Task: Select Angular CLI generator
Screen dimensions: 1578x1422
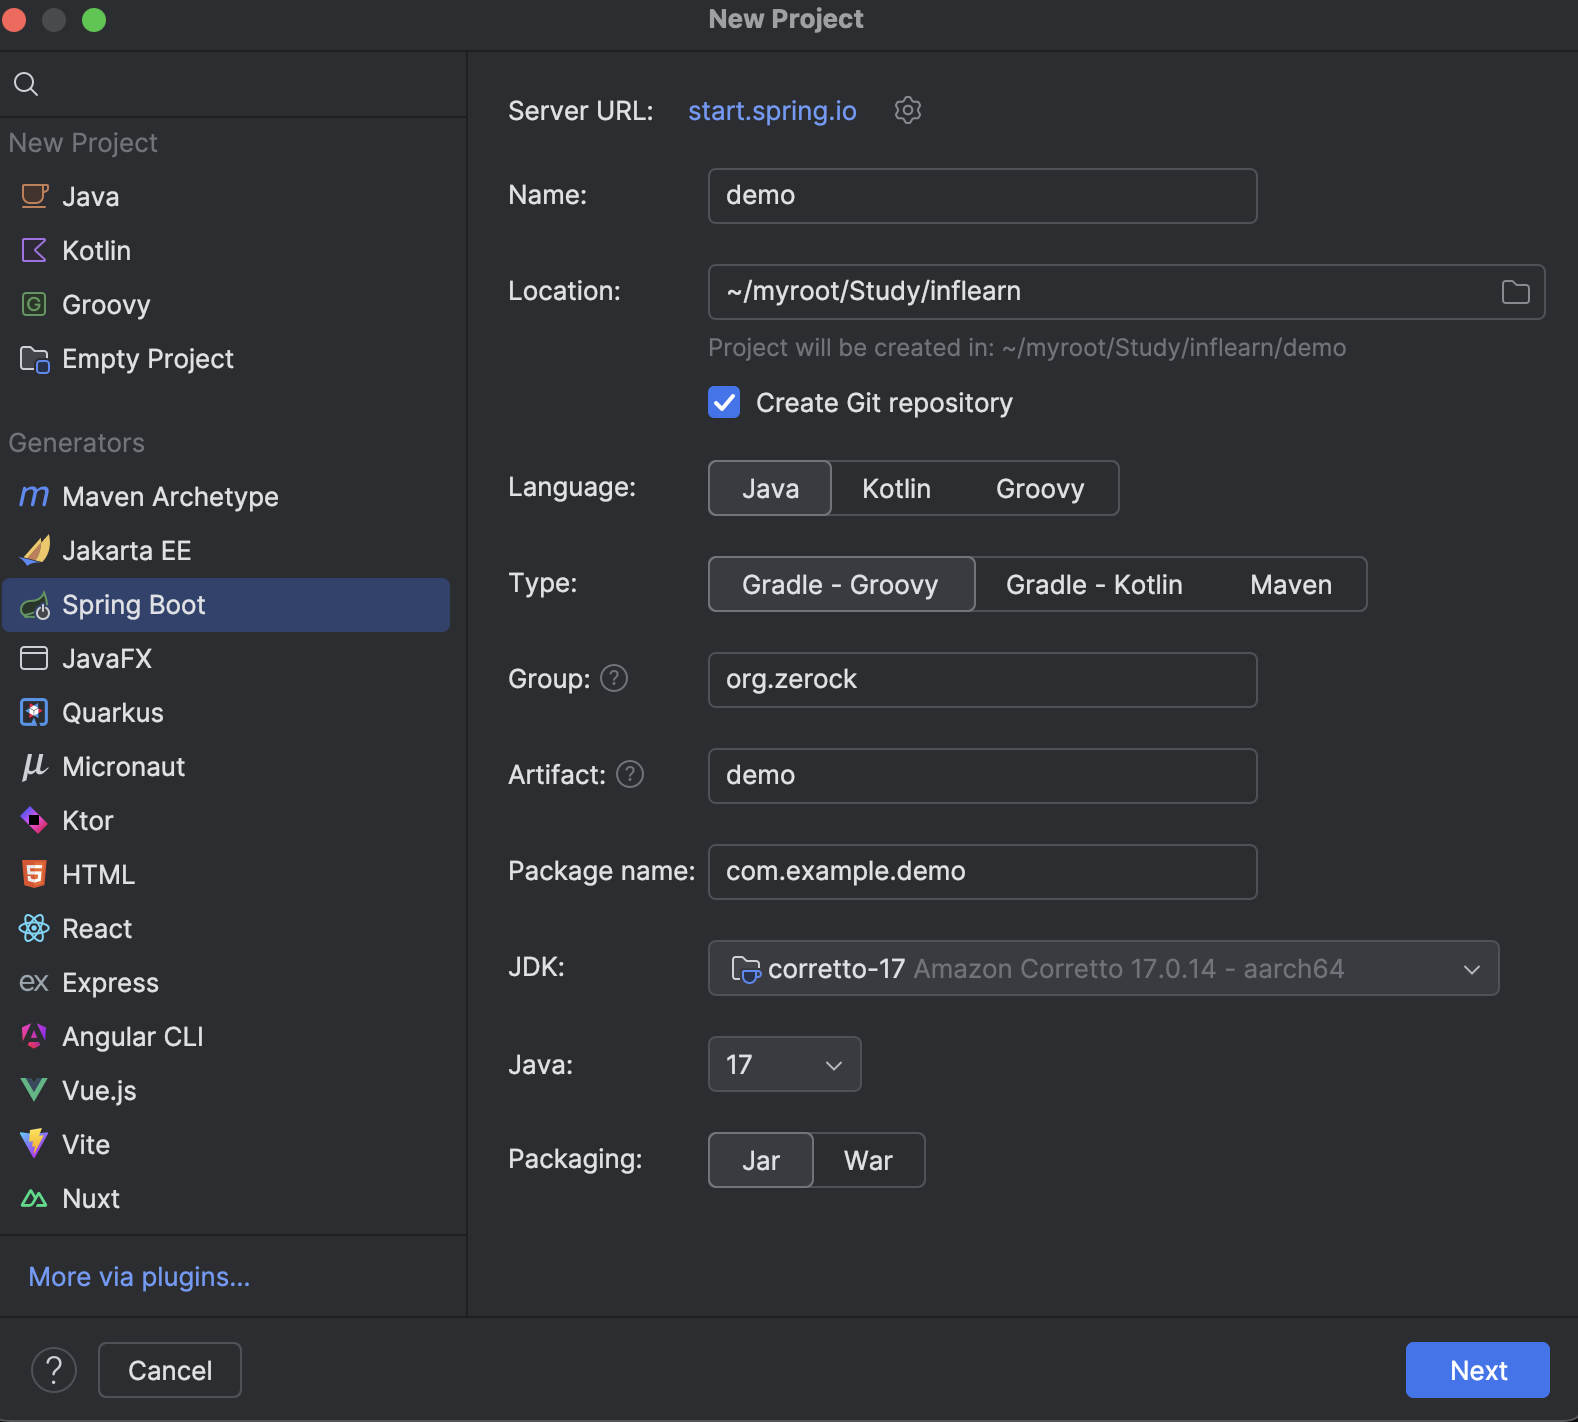Action: (226, 1036)
